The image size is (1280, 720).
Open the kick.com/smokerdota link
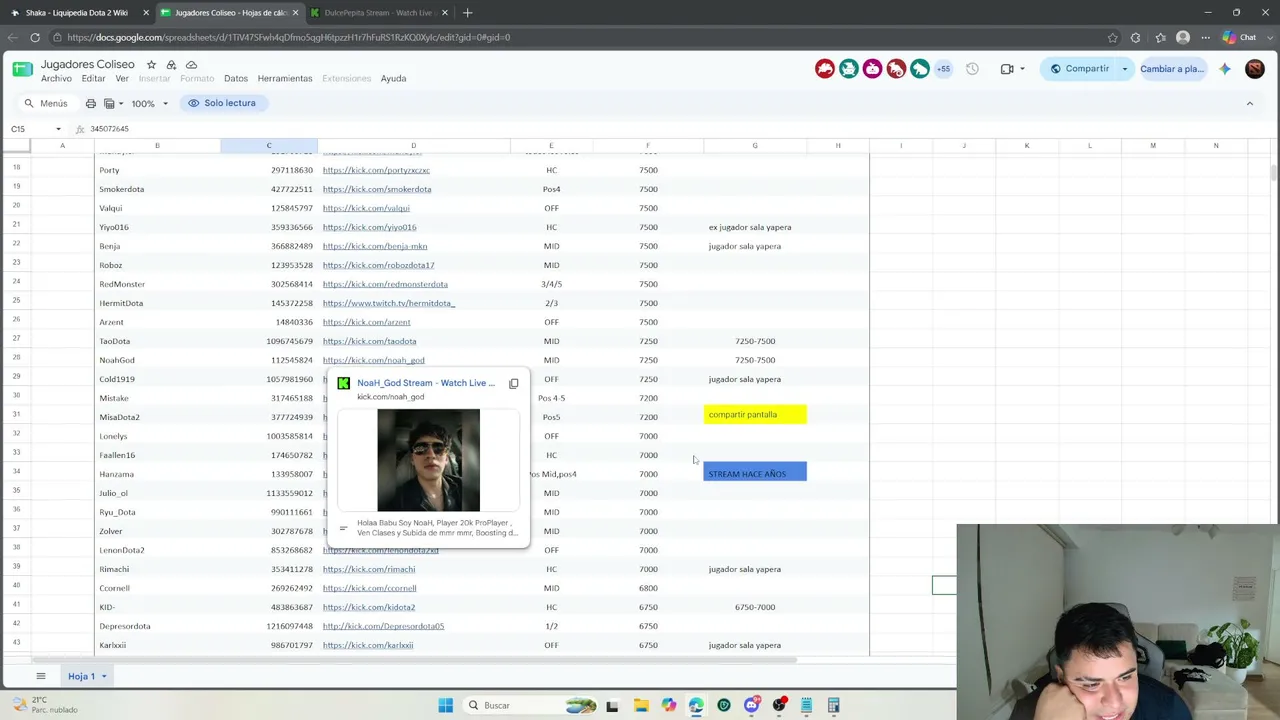point(377,189)
